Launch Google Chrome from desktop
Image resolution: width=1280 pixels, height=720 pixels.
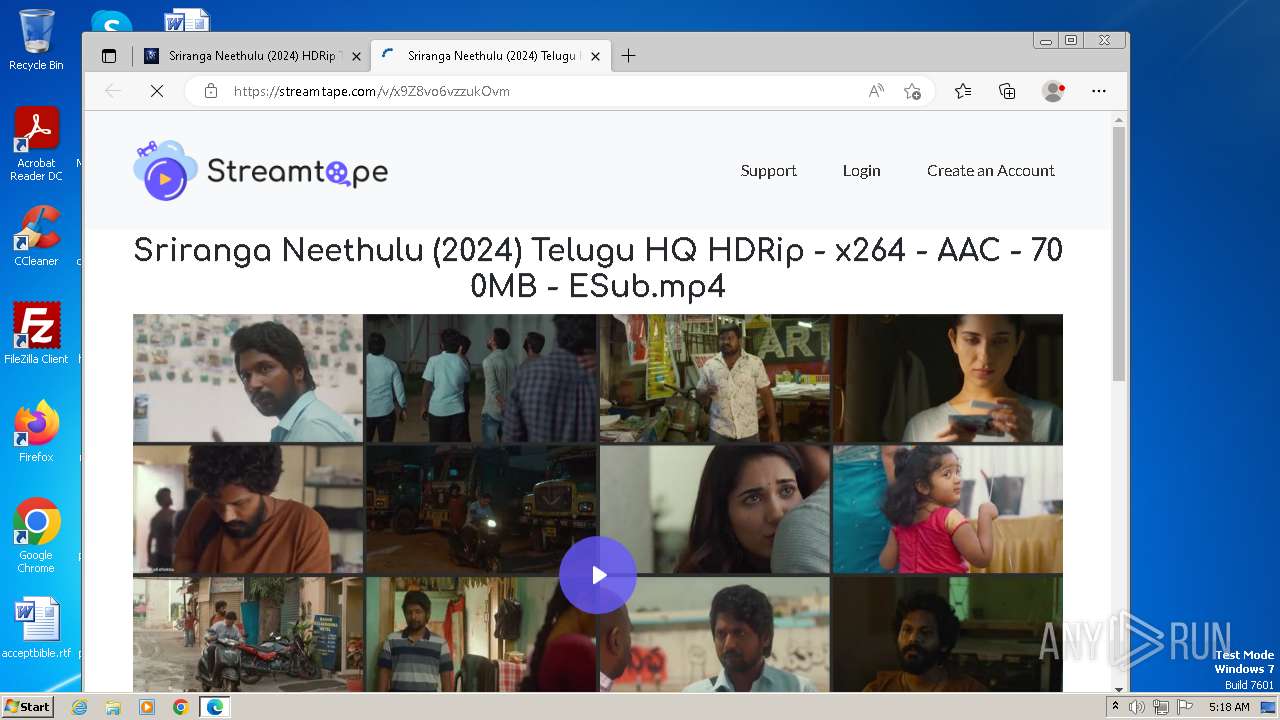click(36, 536)
